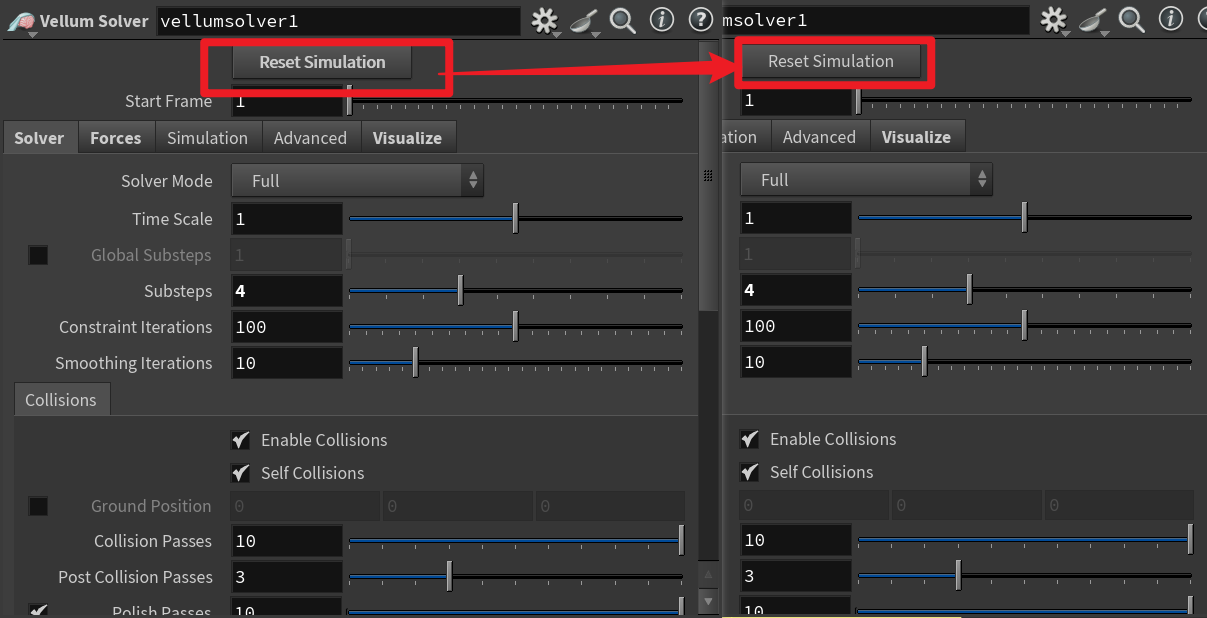1207x618 pixels.
Task: Enable the Global Substeps checkbox
Action: click(x=38, y=255)
